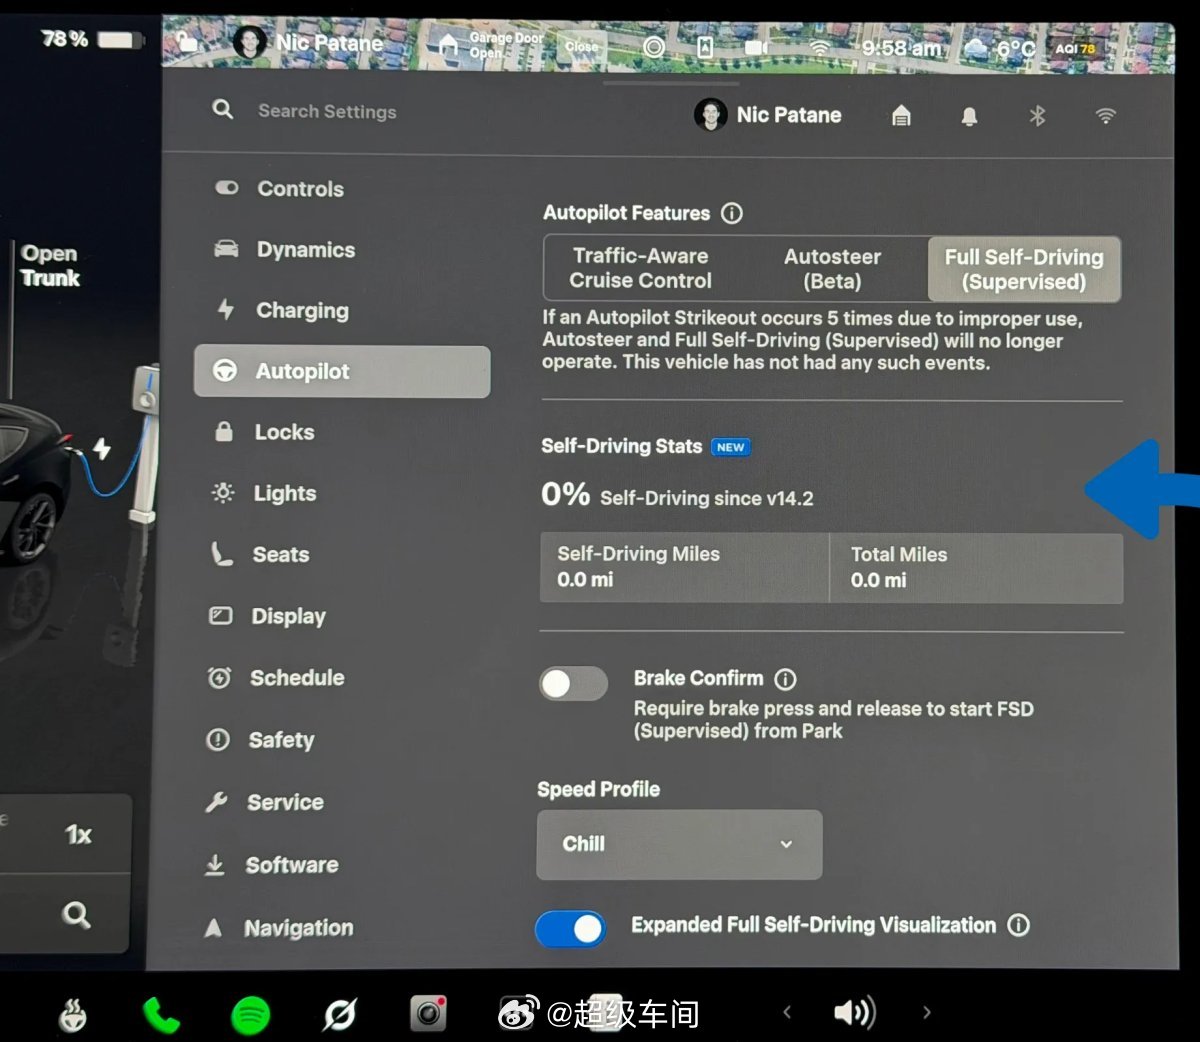Open Nic Patane profile in settings header

click(768, 115)
